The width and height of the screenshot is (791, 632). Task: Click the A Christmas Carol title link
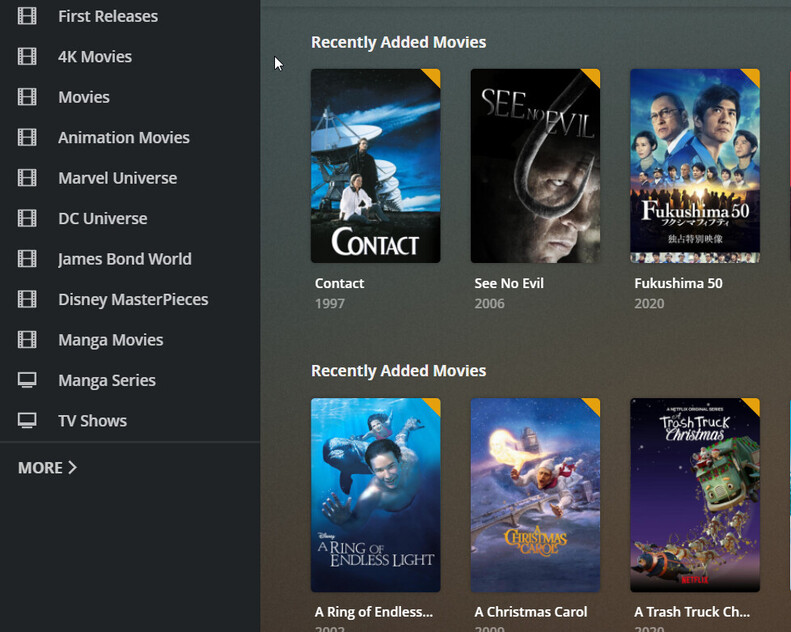(x=531, y=612)
